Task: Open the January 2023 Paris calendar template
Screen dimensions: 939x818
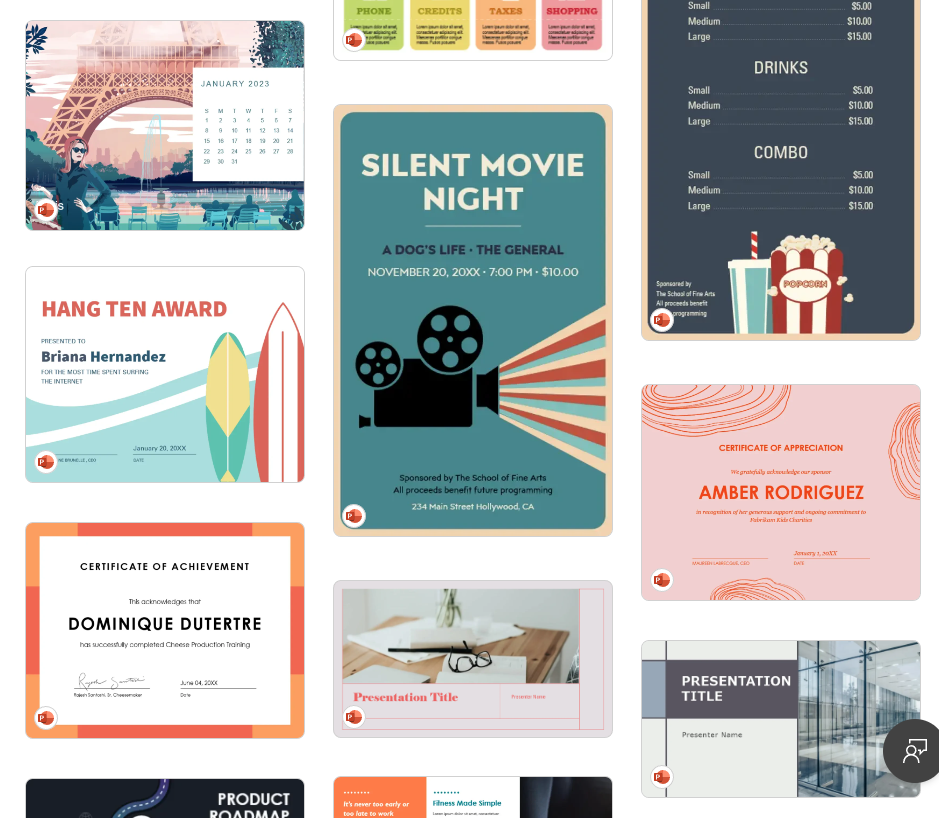Action: coord(165,125)
